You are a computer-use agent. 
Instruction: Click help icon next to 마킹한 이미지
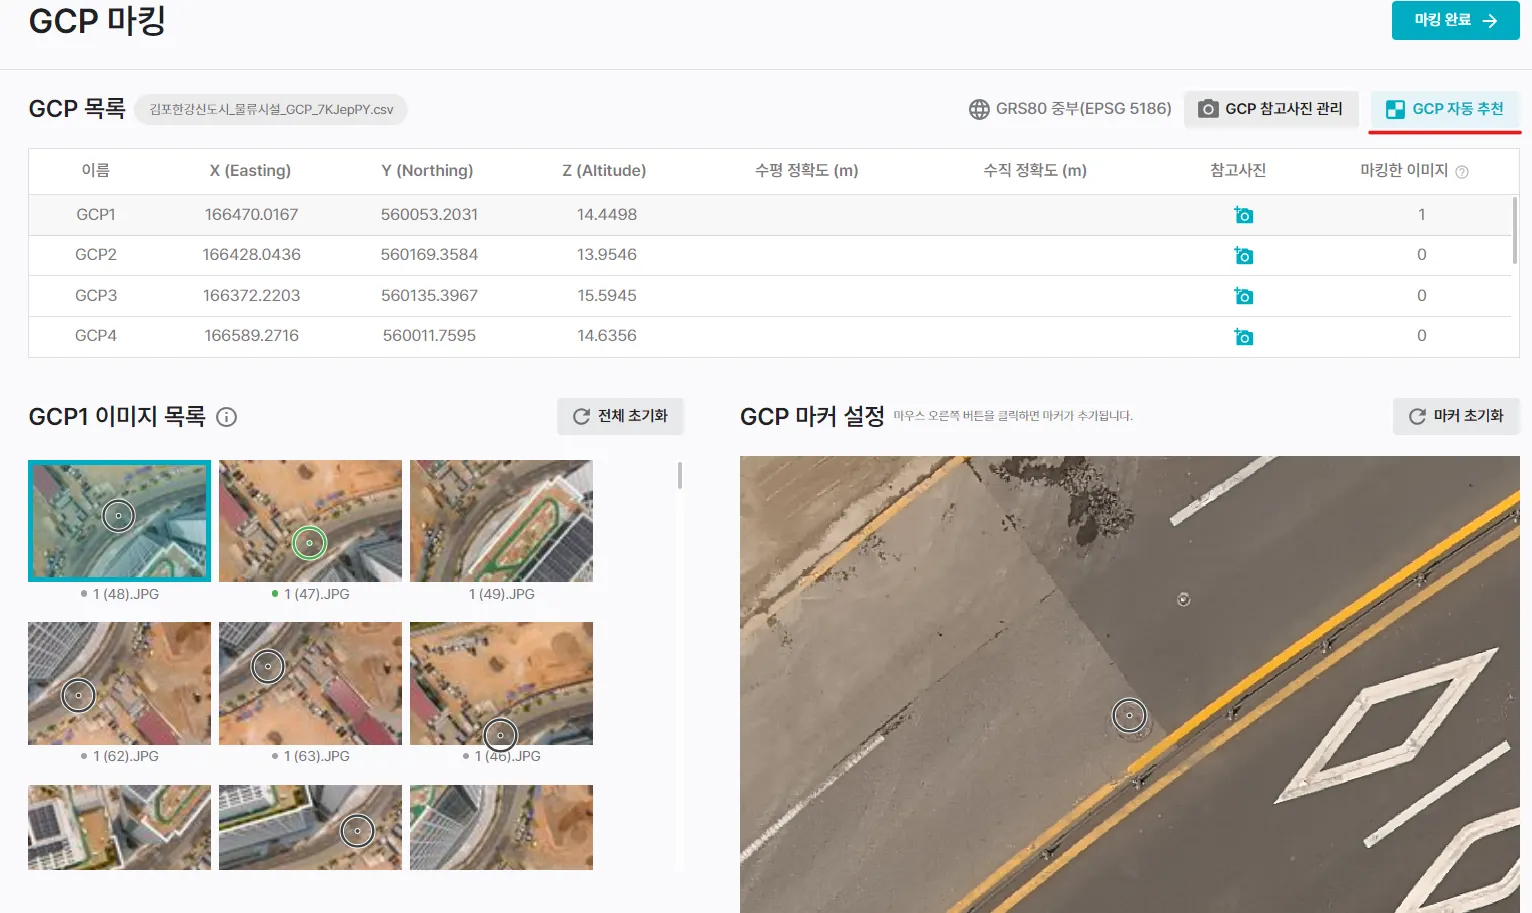[1462, 172]
